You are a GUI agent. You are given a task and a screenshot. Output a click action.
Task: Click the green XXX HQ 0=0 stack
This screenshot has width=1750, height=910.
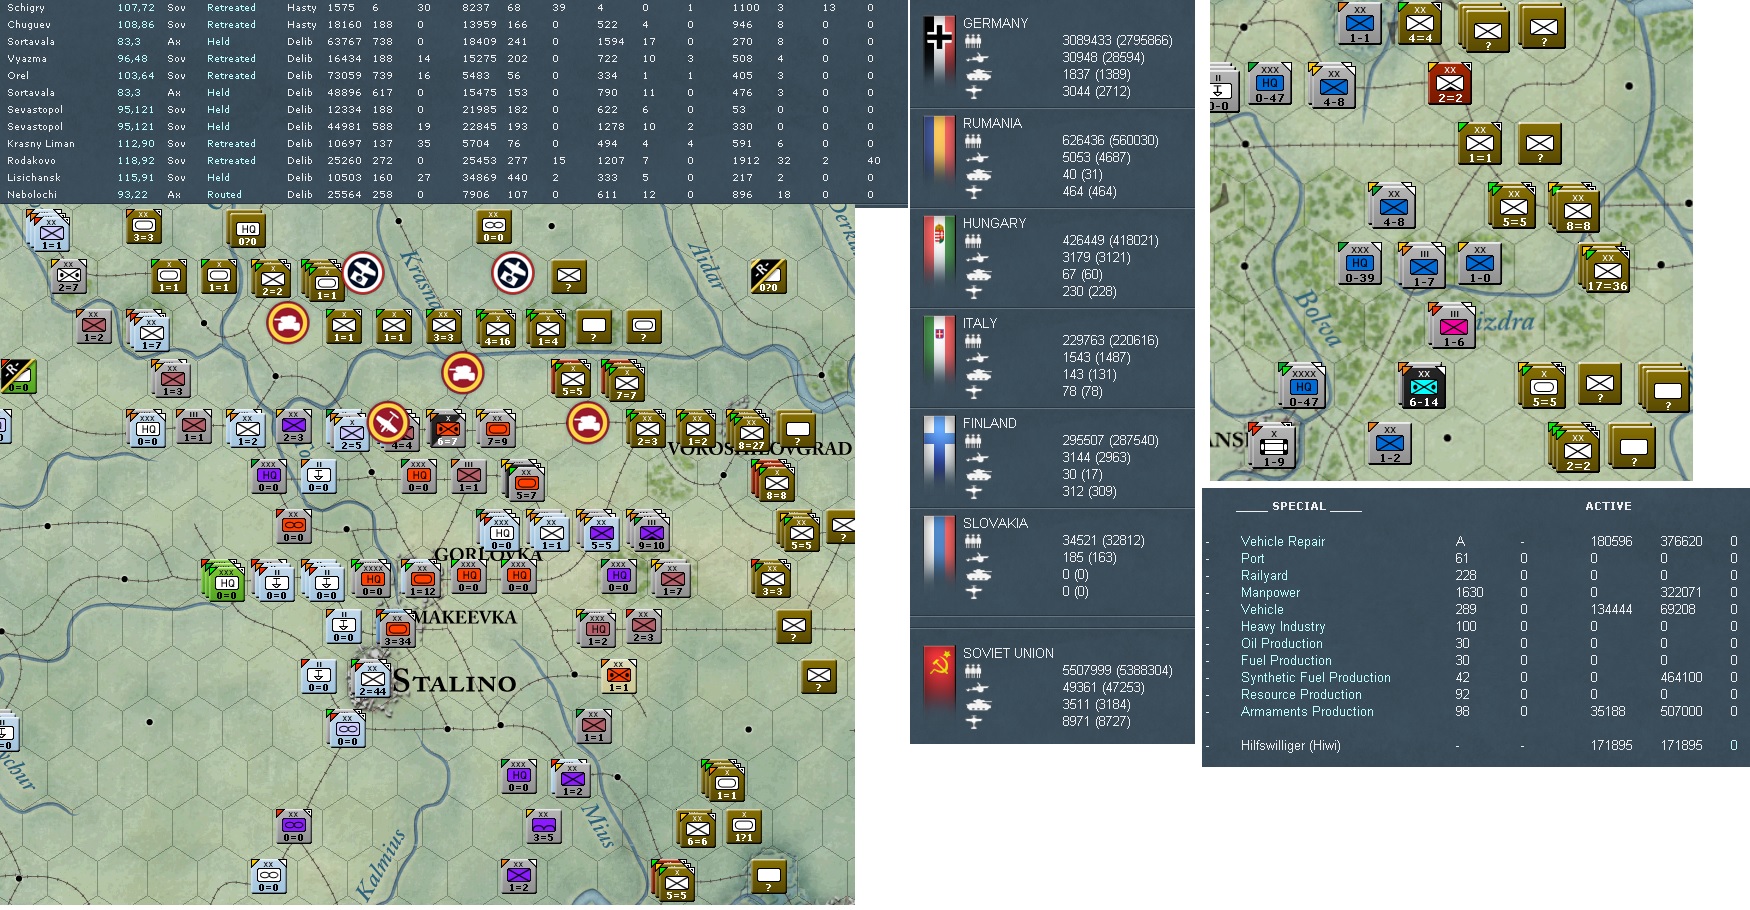225,580
